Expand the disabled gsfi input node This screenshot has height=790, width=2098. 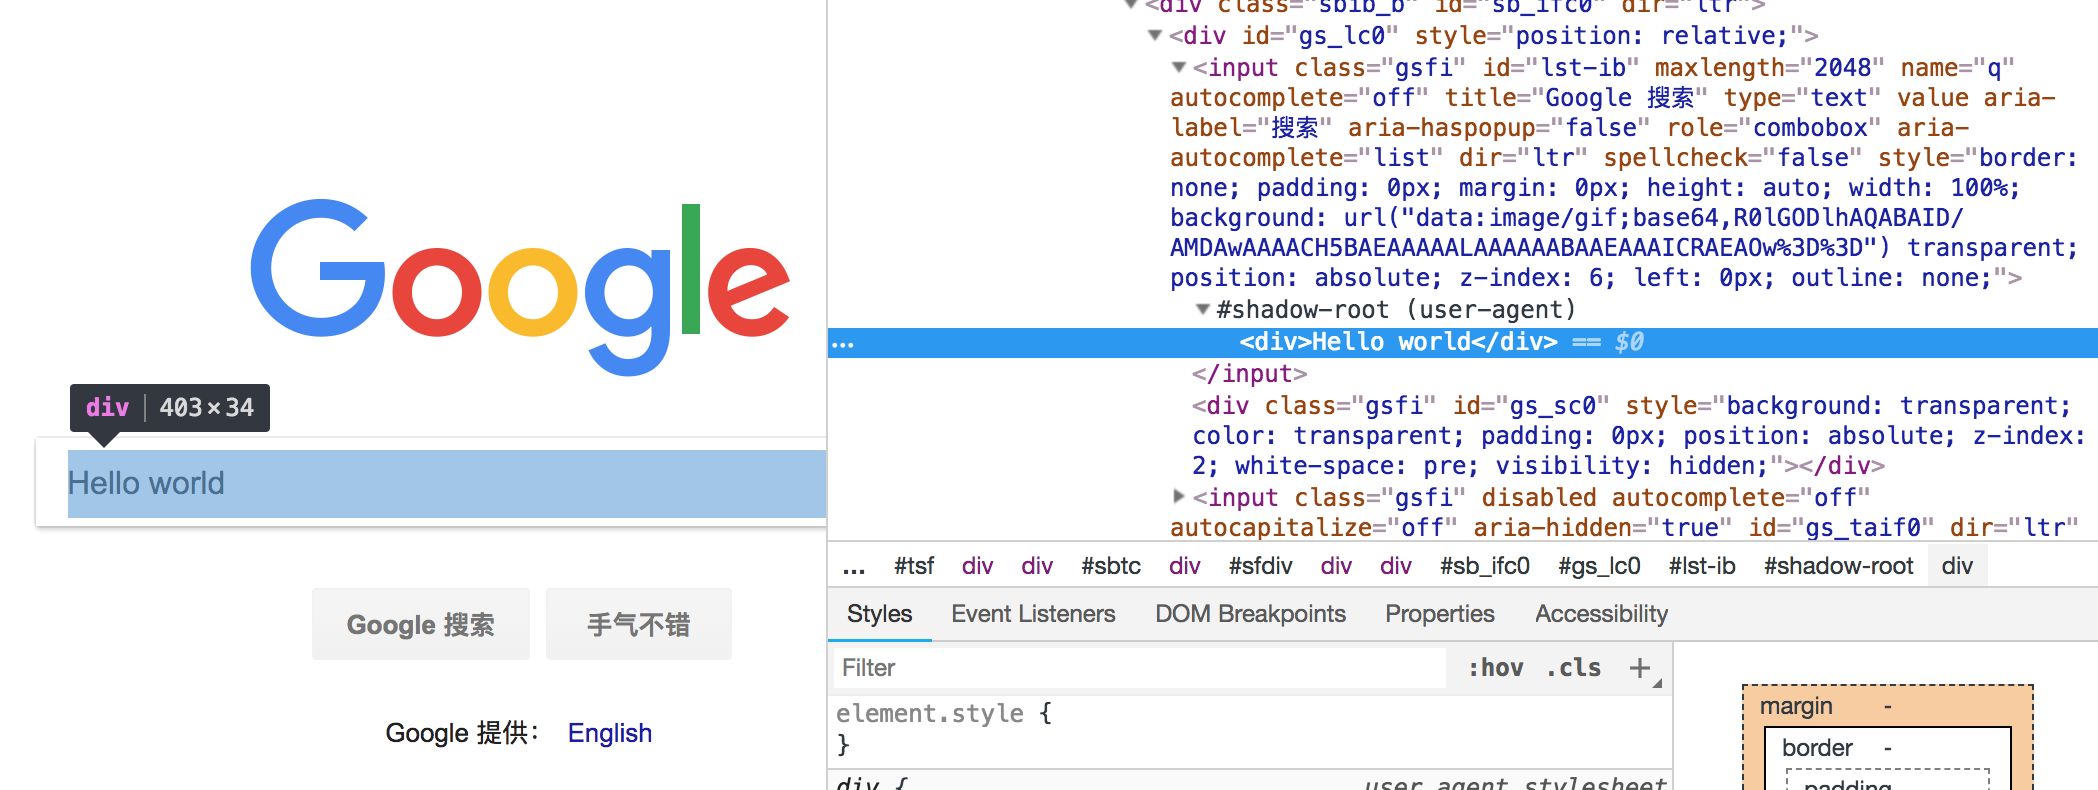pyautogui.click(x=1179, y=496)
